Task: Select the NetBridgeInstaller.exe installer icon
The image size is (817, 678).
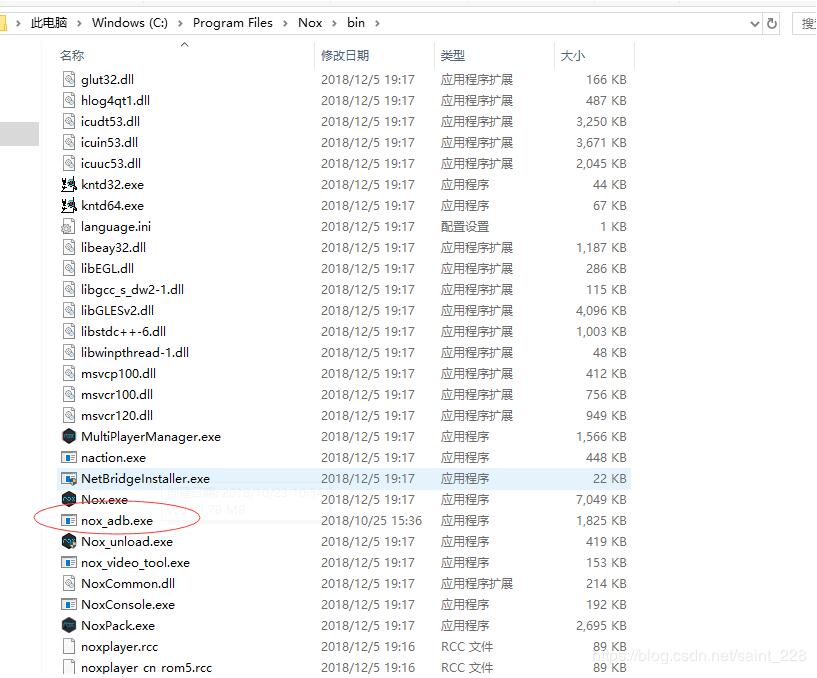Action: click(x=69, y=478)
